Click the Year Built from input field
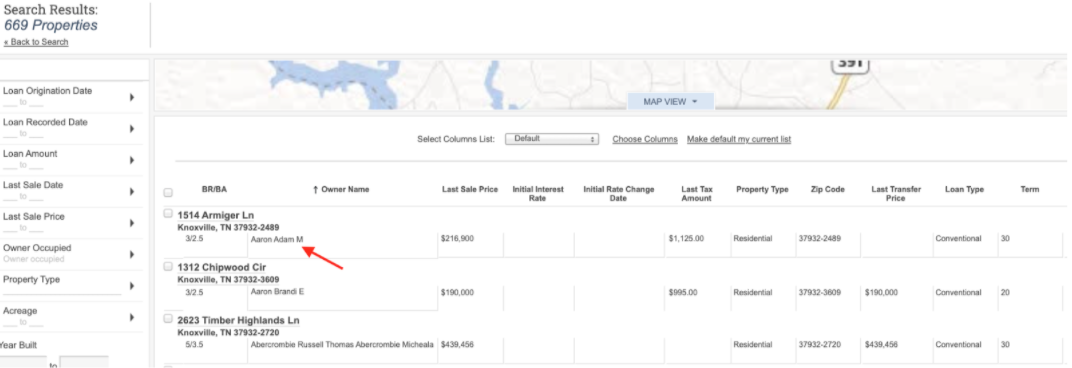 pos(23,362)
